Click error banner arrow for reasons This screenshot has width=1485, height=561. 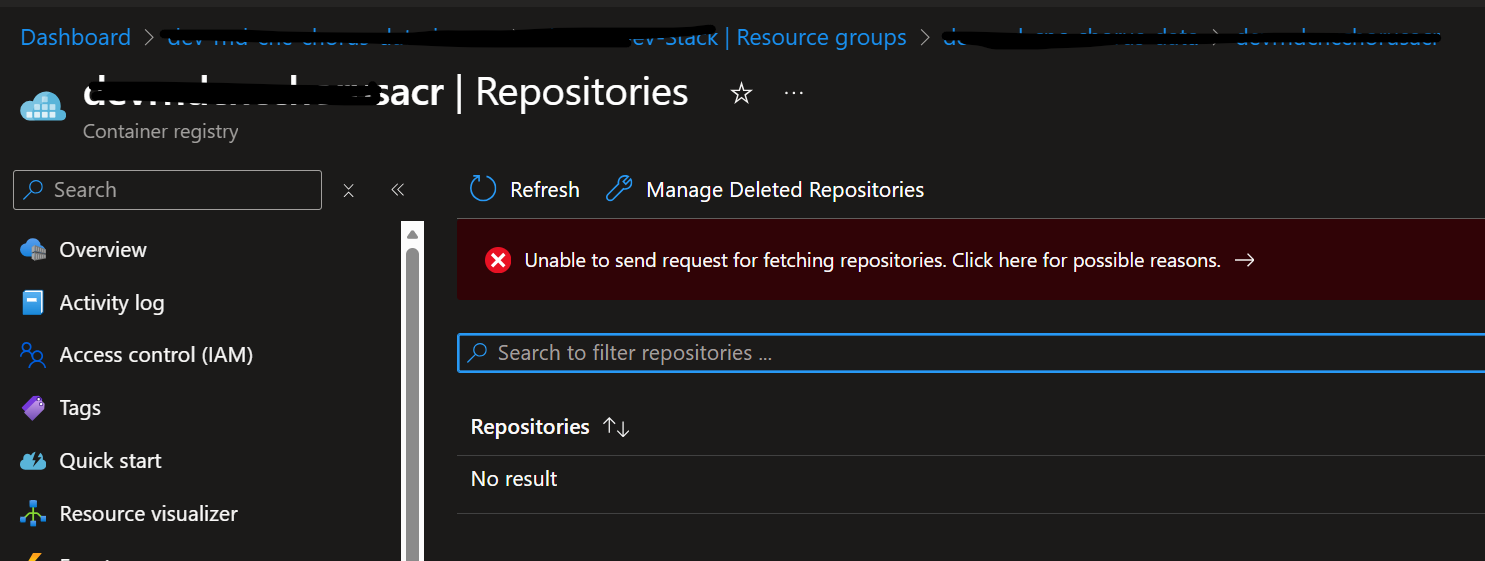pos(1244,260)
